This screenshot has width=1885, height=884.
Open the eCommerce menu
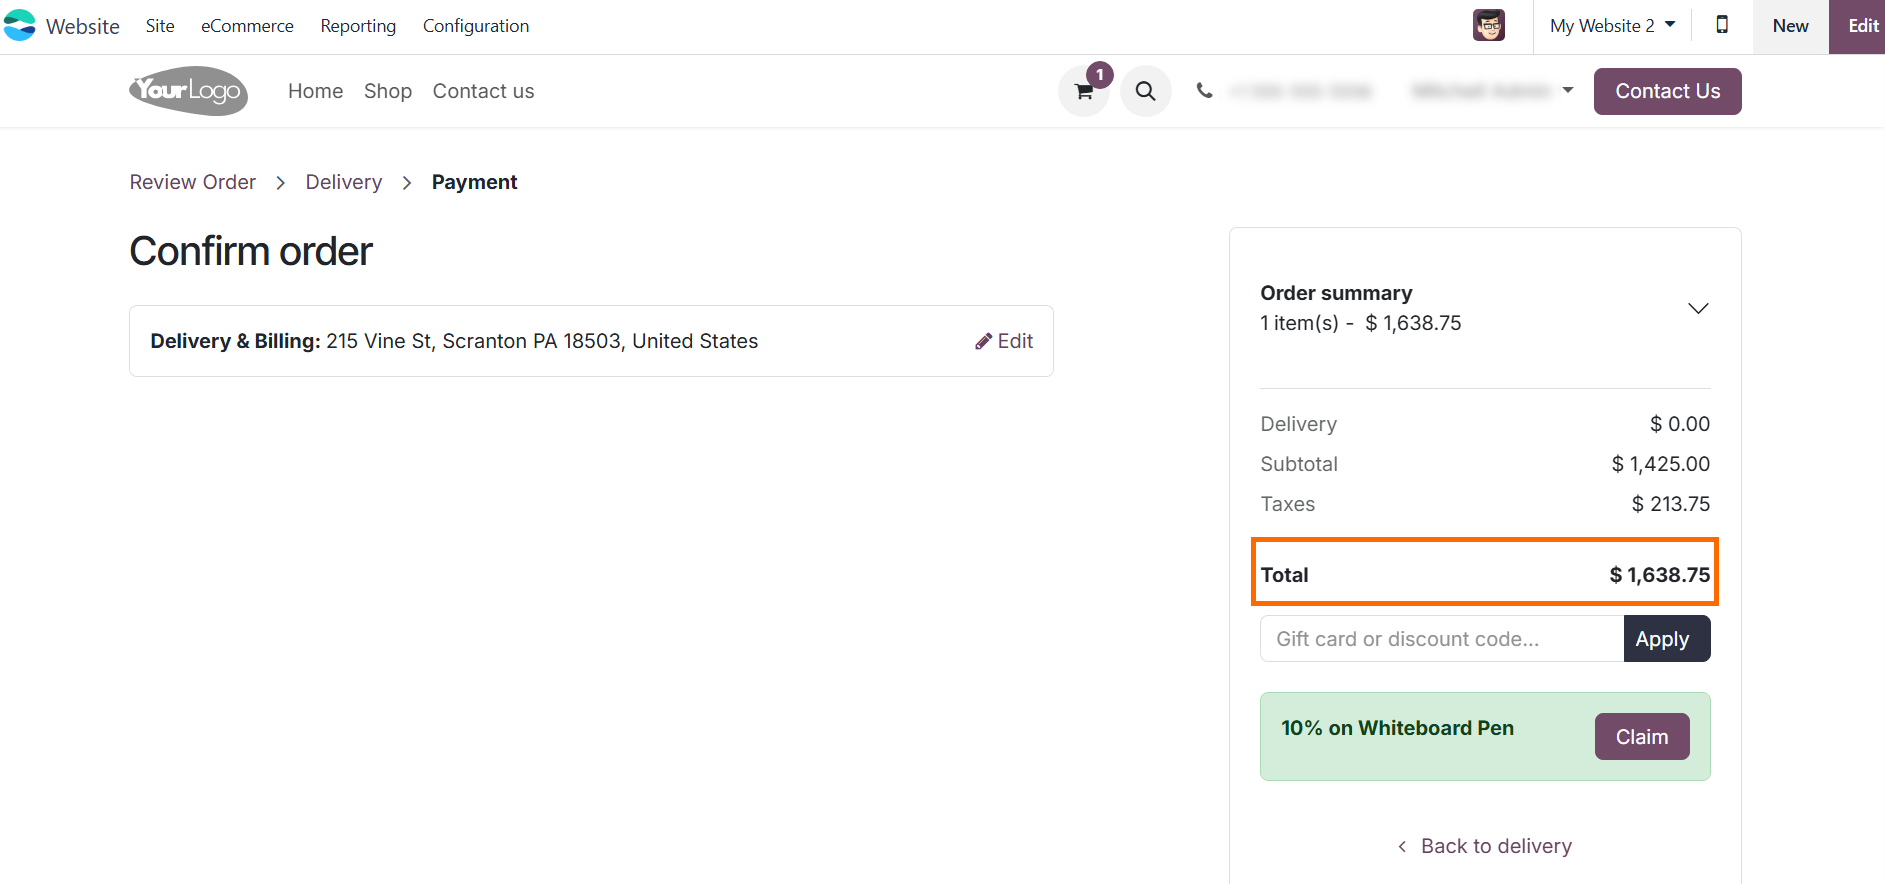(x=247, y=26)
